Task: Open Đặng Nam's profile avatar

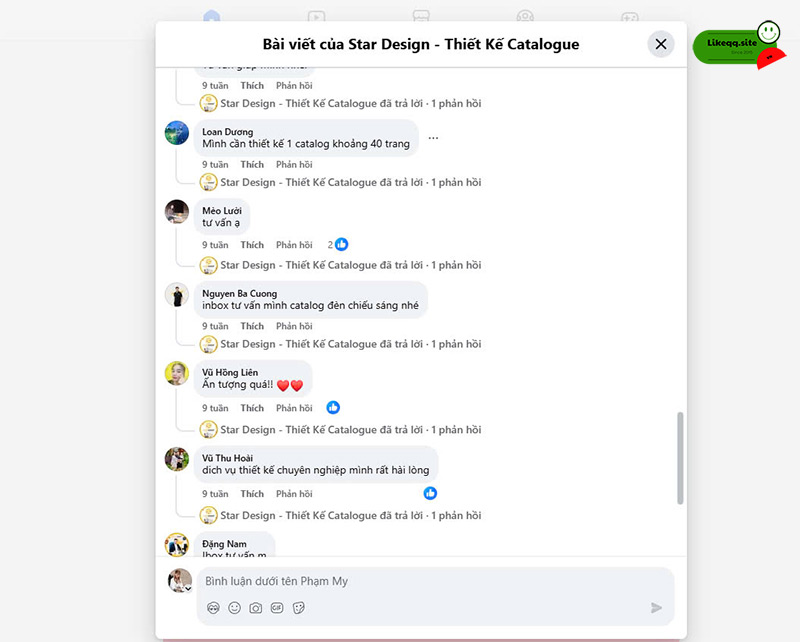Action: click(177, 544)
